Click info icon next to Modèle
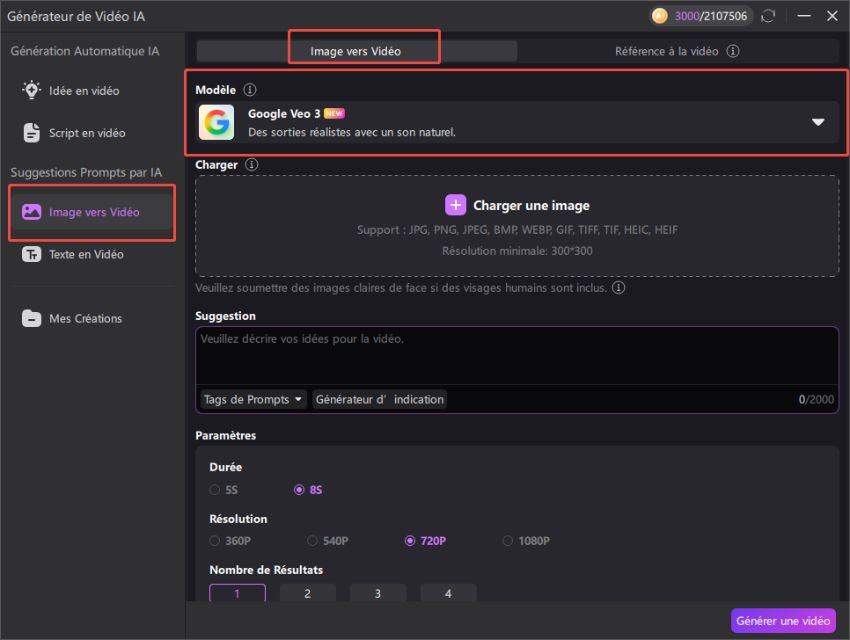Viewport: 850px width, 640px height. (x=250, y=89)
